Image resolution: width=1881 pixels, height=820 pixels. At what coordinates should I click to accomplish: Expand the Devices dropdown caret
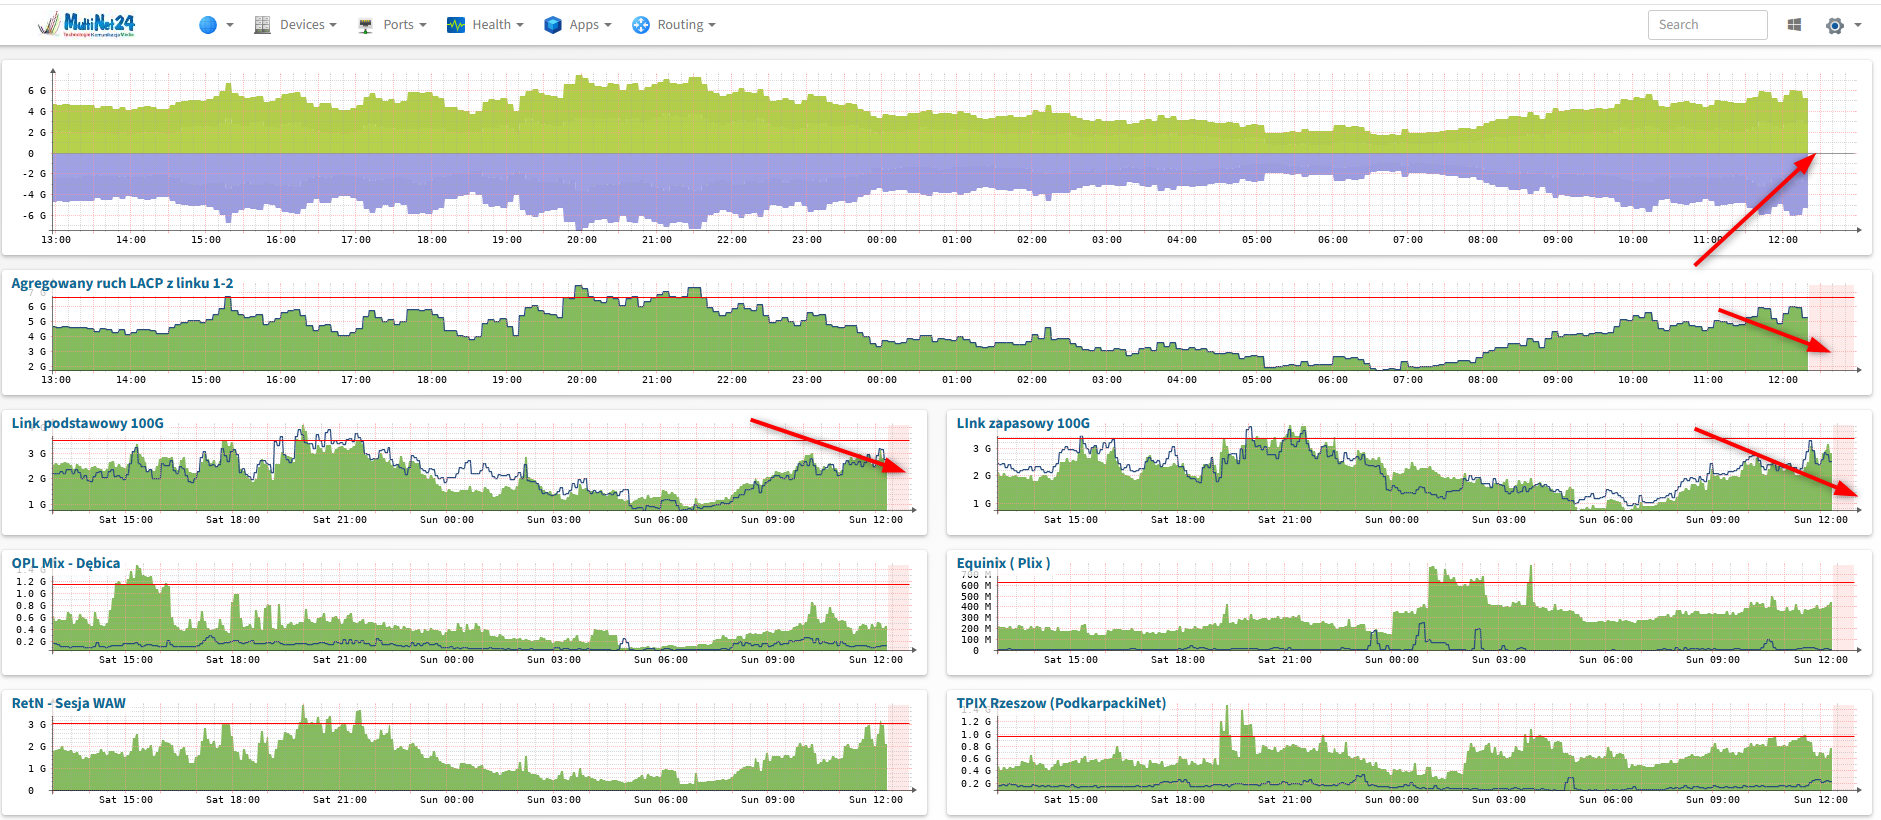333,25
